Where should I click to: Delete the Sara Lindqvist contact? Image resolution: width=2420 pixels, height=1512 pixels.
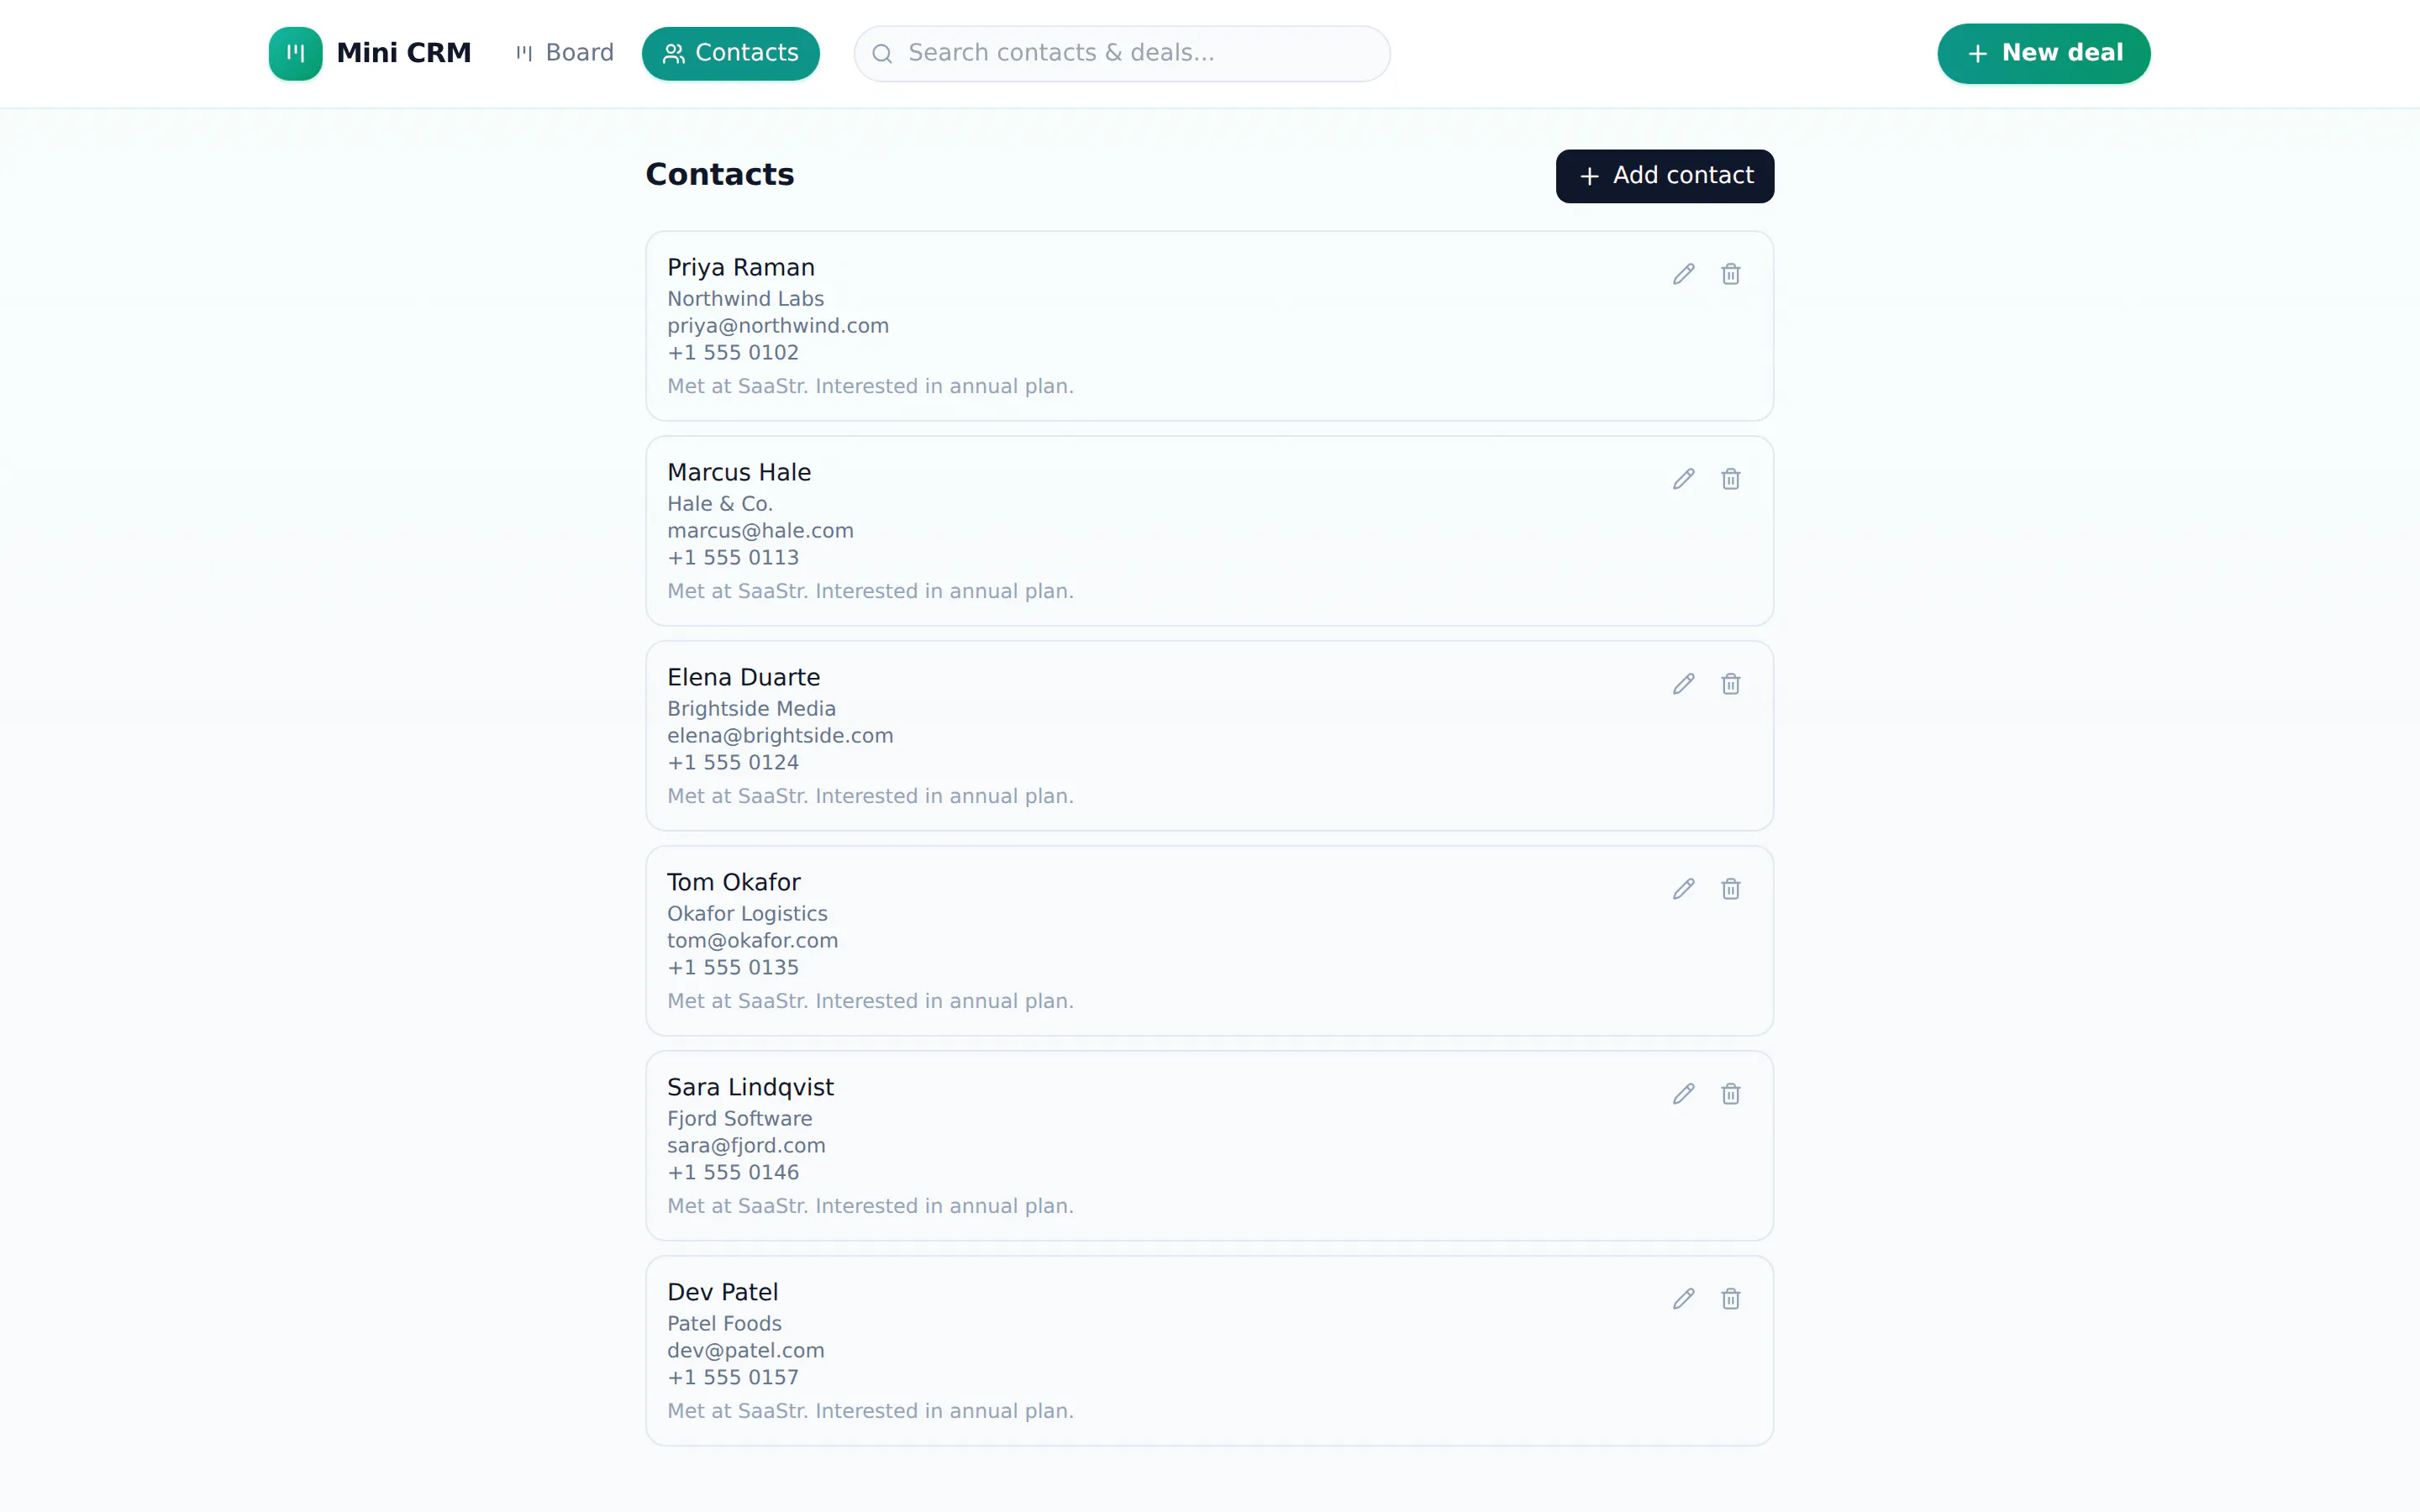pyautogui.click(x=1730, y=1094)
